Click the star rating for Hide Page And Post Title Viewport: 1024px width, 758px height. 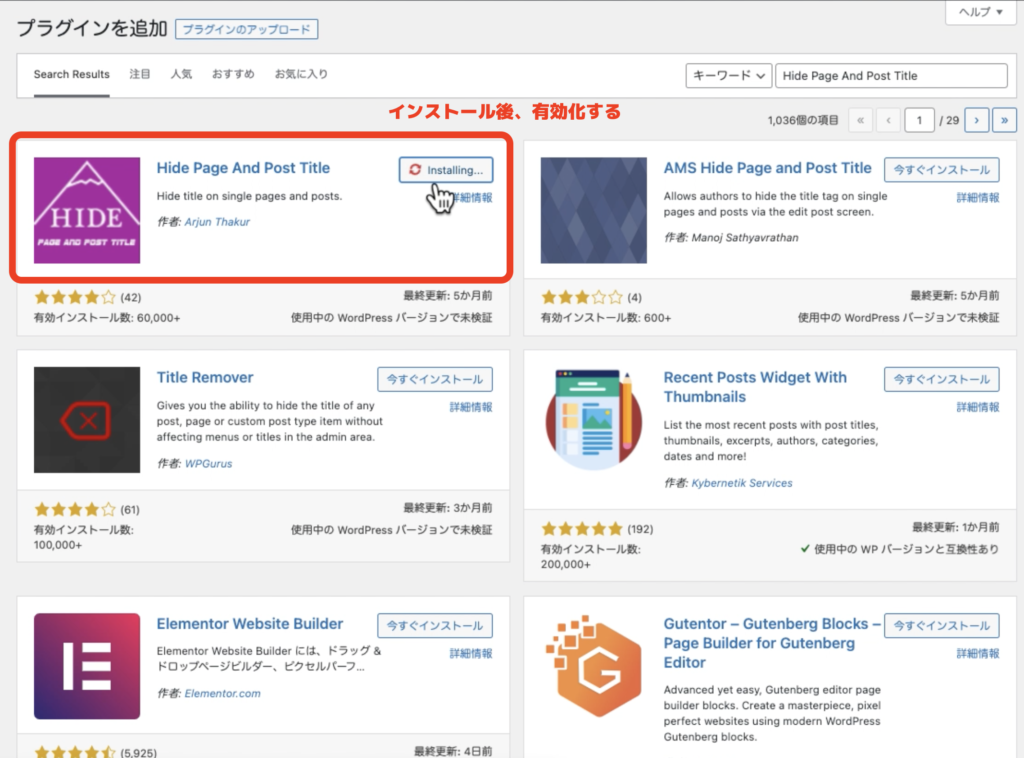(75, 298)
